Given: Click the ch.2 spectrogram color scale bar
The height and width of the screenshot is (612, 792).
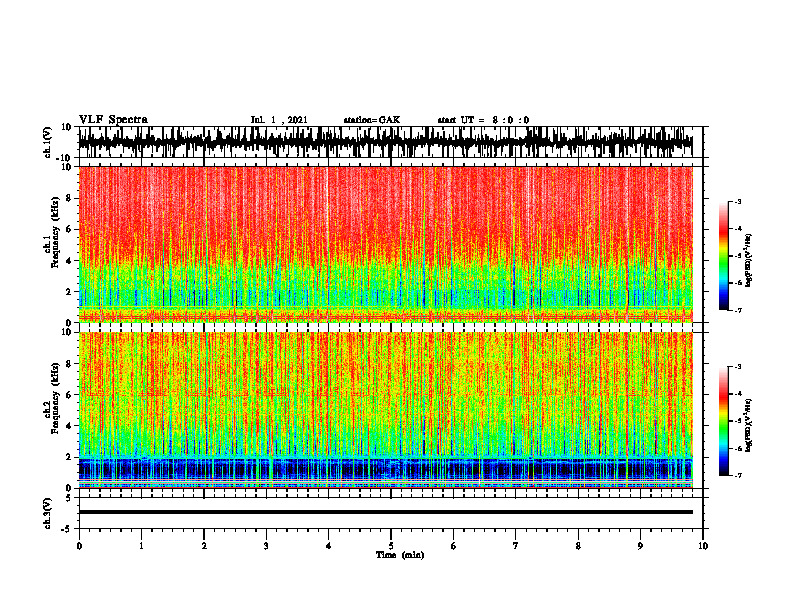Looking at the screenshot, I should (x=723, y=421).
